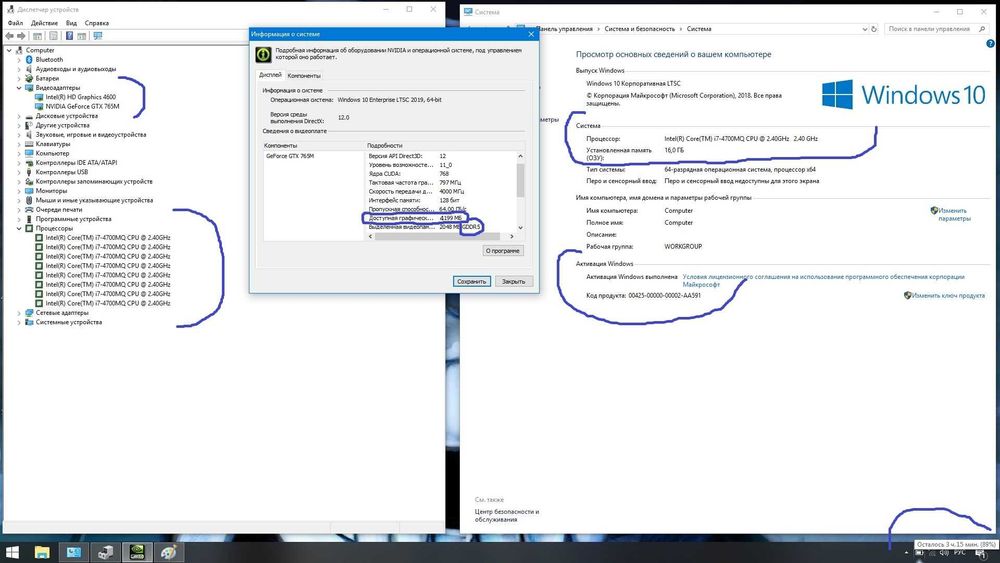The height and width of the screenshot is (563, 1000).
Task: Click refresh button beside the address bar
Action: [x=874, y=29]
